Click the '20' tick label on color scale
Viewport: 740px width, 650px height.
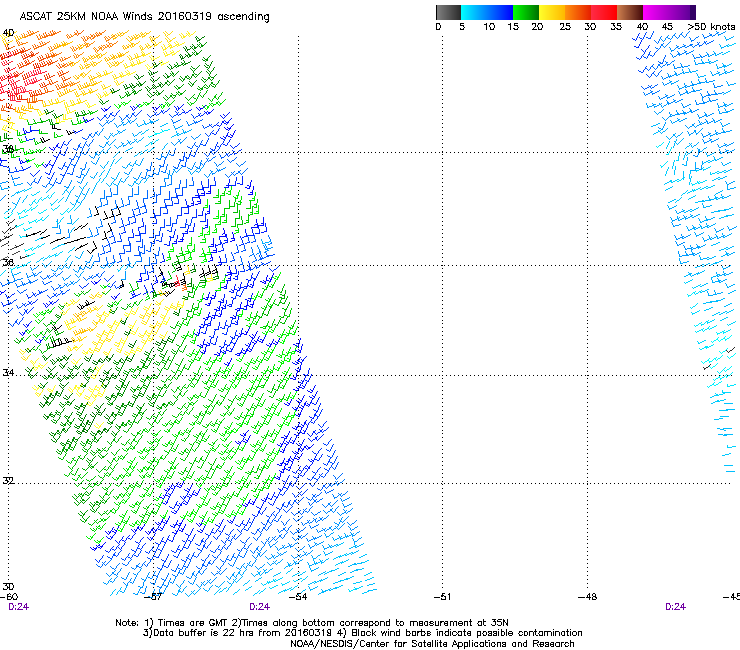tap(537, 27)
